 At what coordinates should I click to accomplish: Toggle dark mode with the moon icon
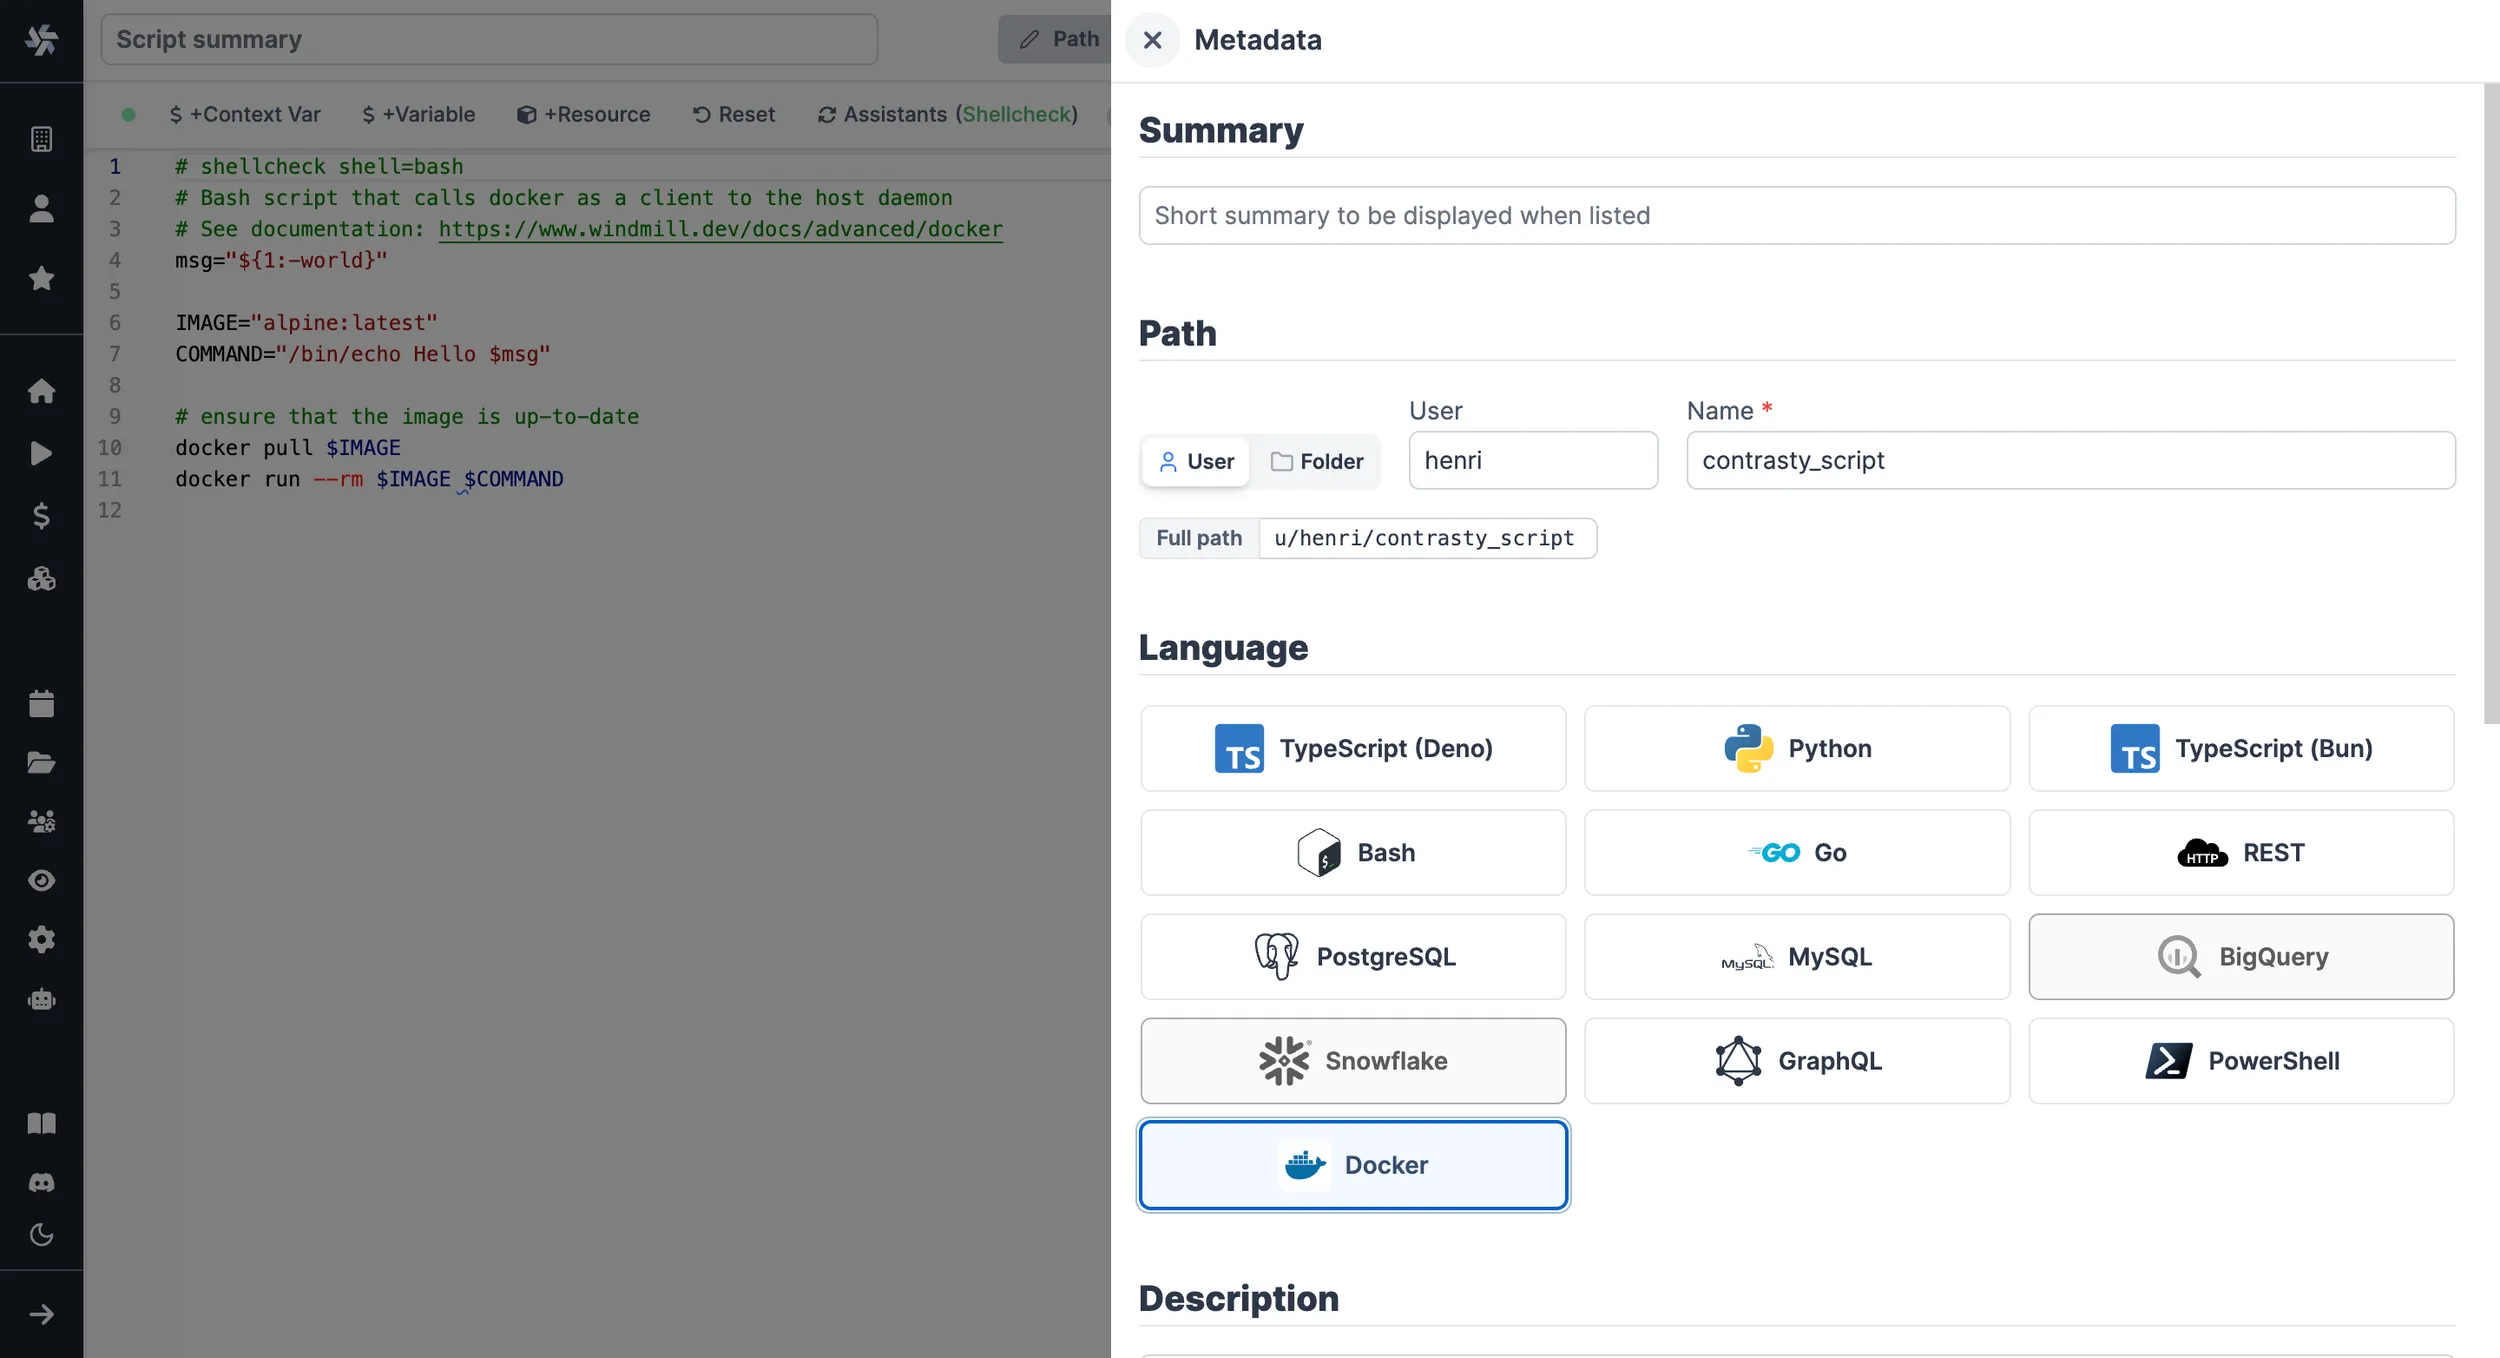(41, 1235)
